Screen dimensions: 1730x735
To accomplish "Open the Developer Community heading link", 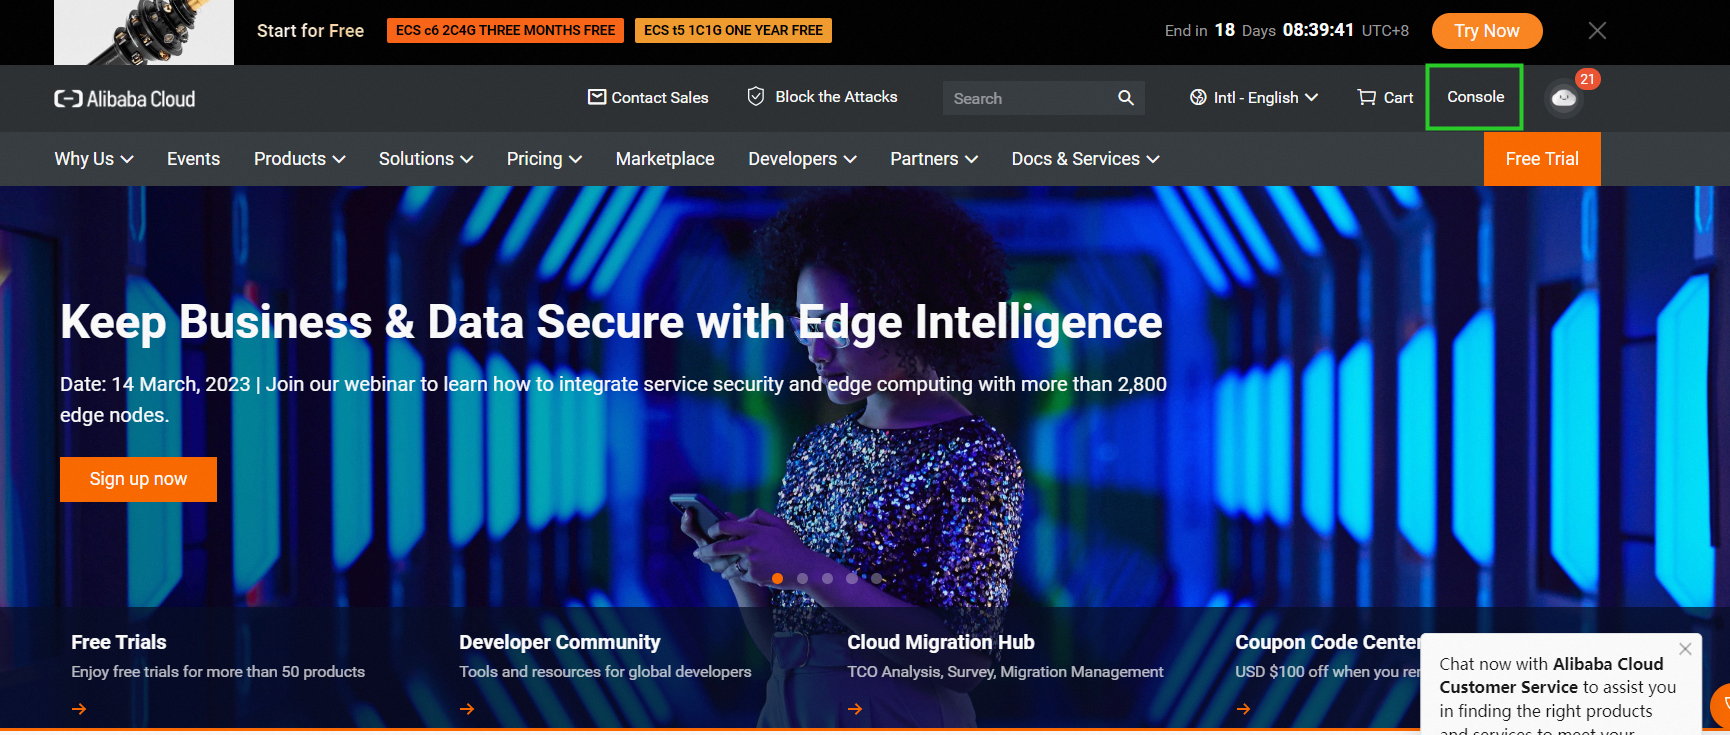I will tap(560, 642).
